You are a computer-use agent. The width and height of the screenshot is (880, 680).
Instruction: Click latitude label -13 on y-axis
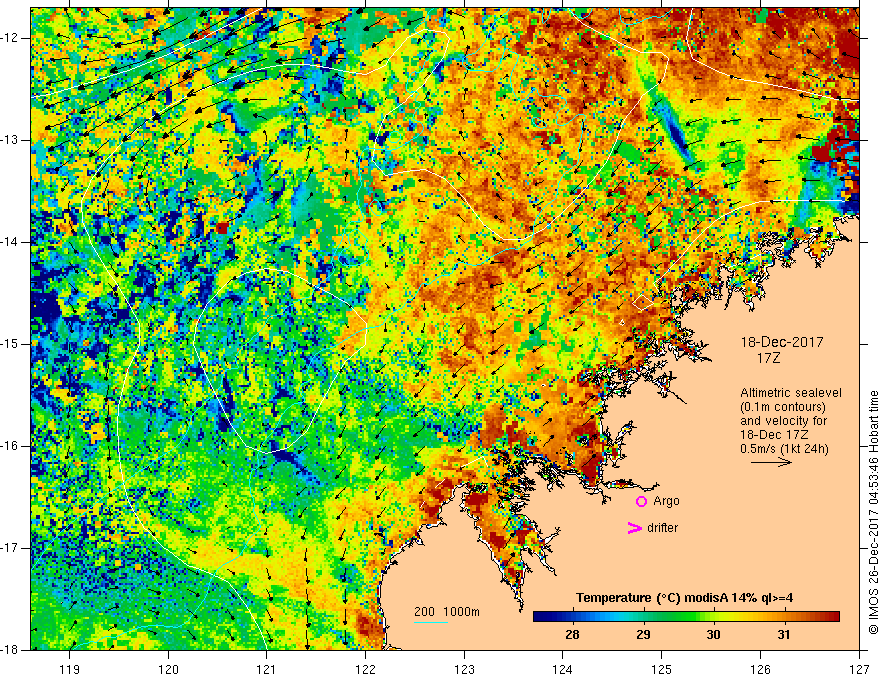tap(10, 140)
